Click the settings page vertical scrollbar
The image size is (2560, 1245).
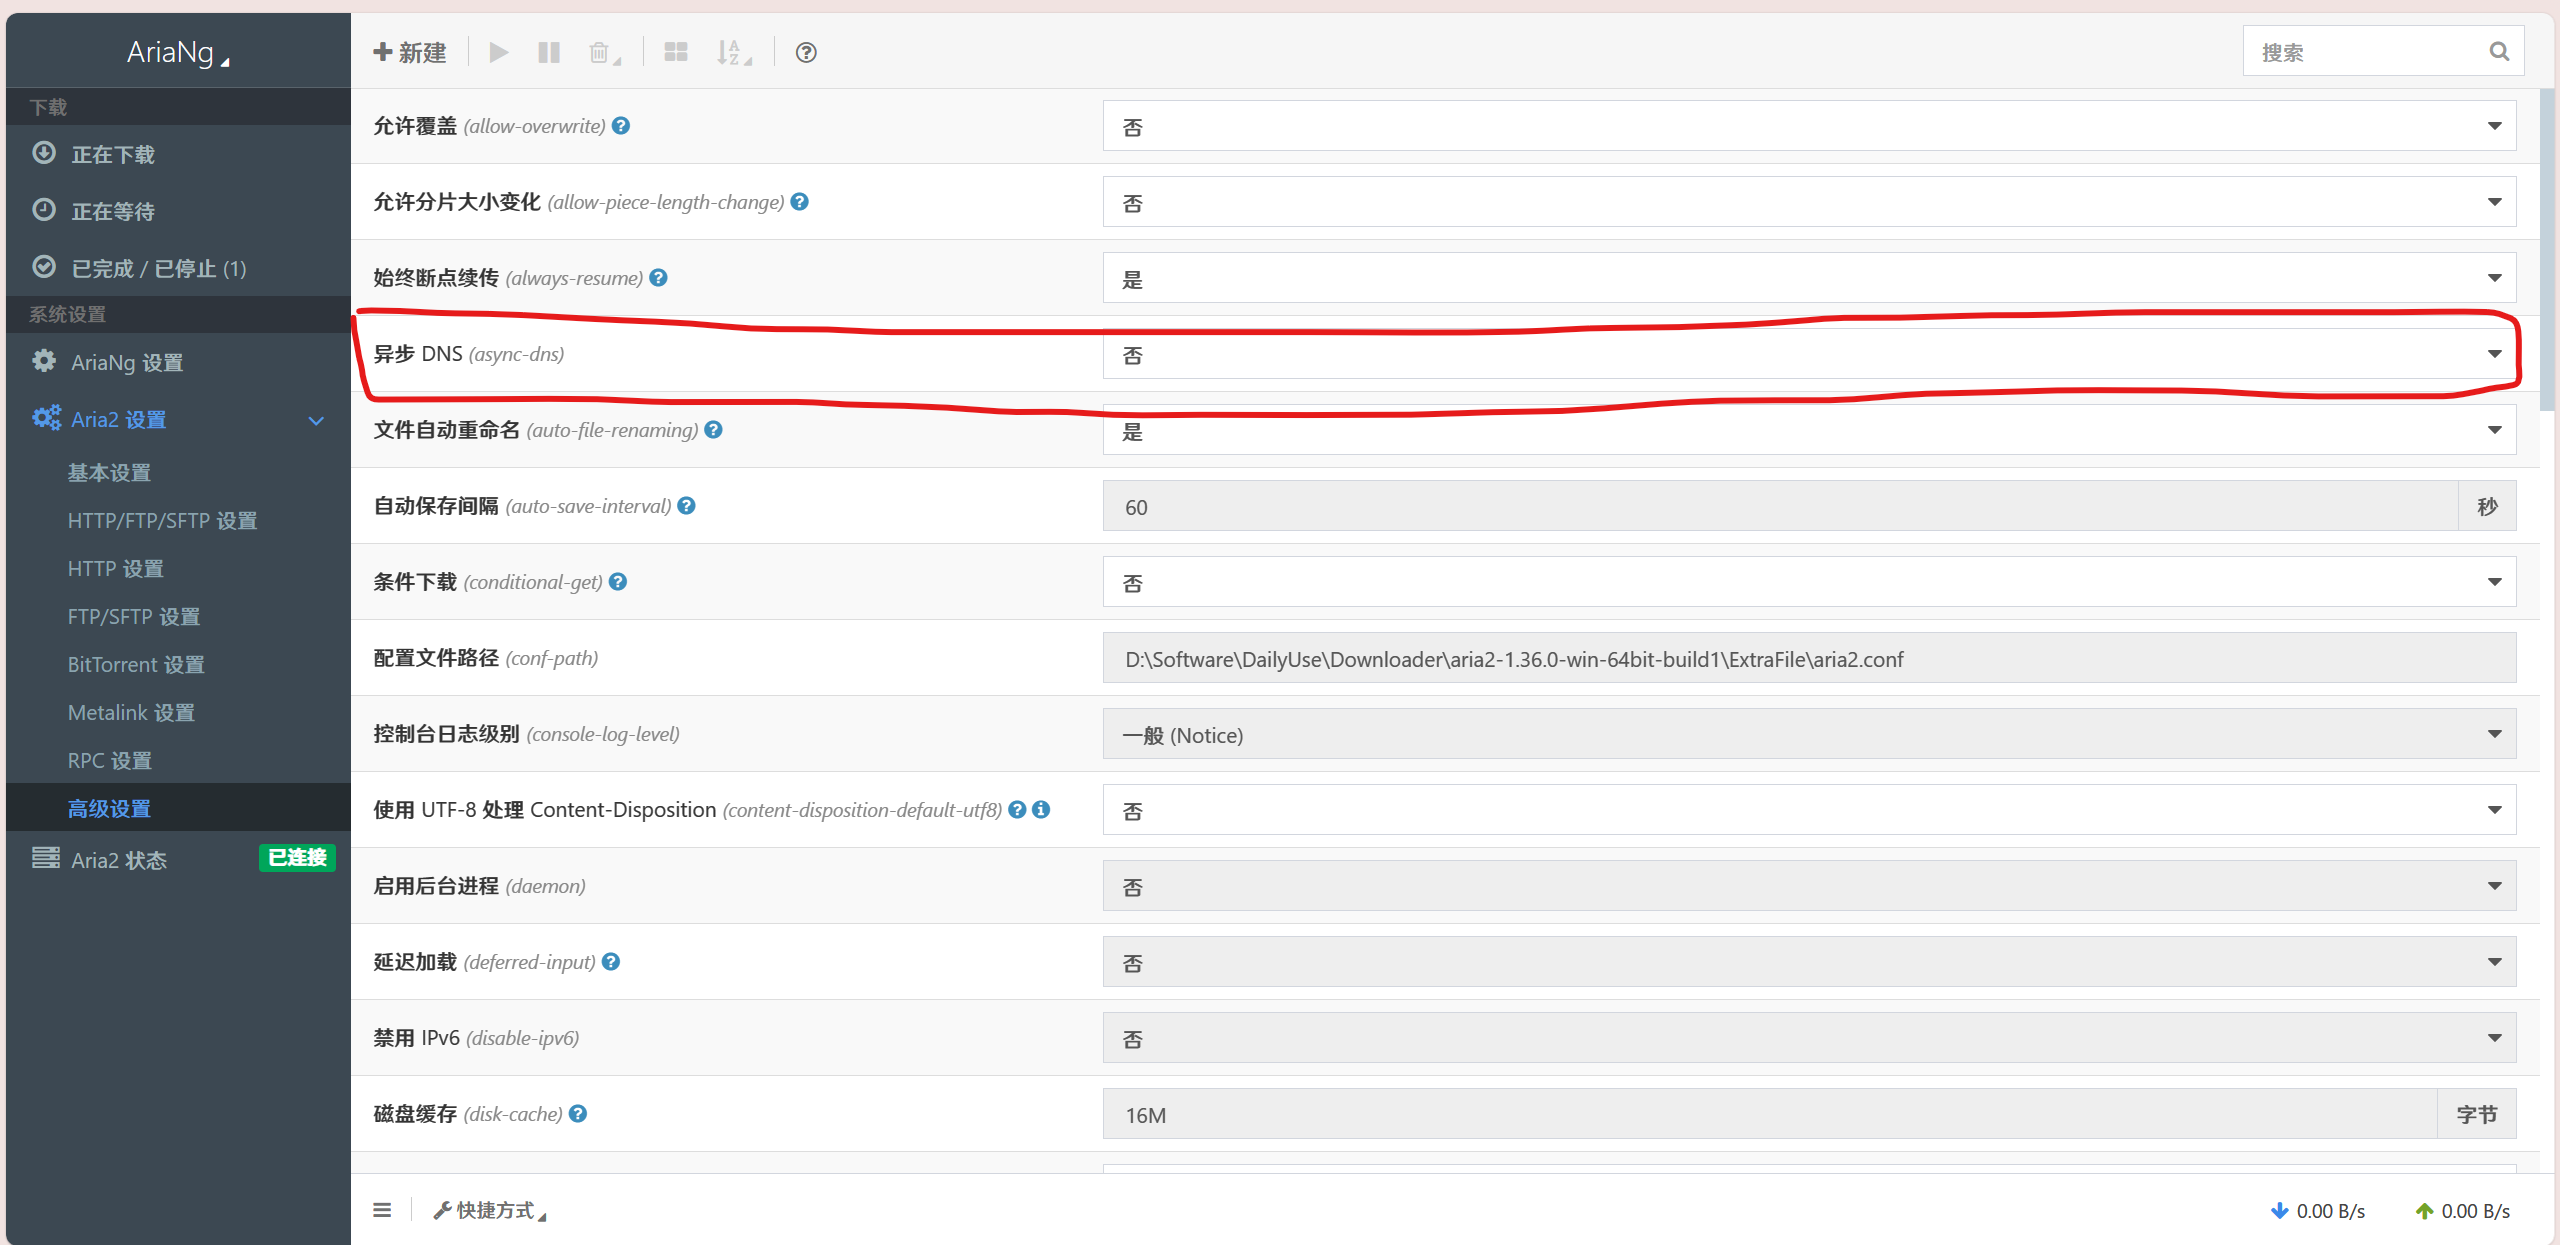2548,250
